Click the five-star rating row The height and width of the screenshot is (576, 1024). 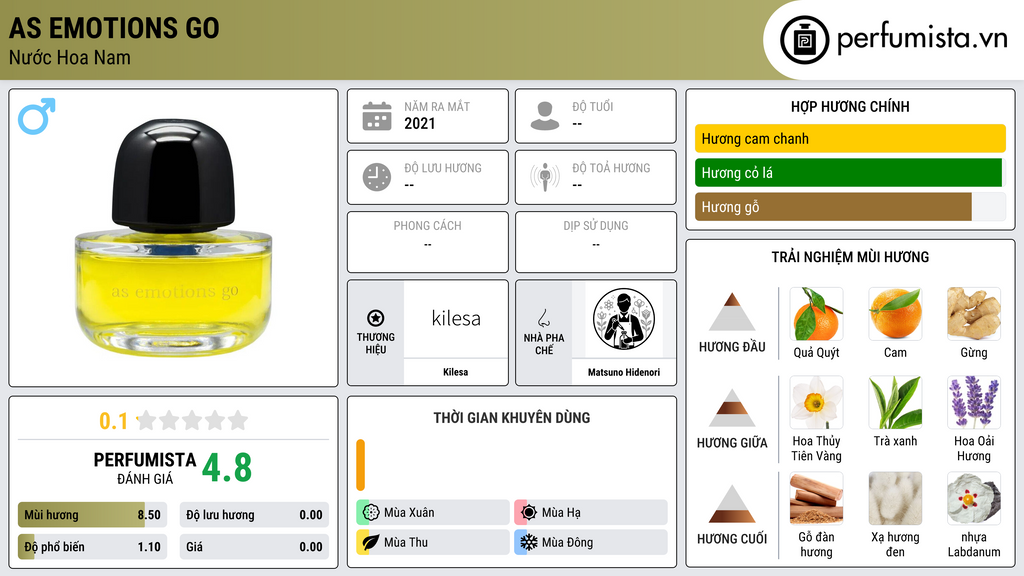[x=192, y=421]
